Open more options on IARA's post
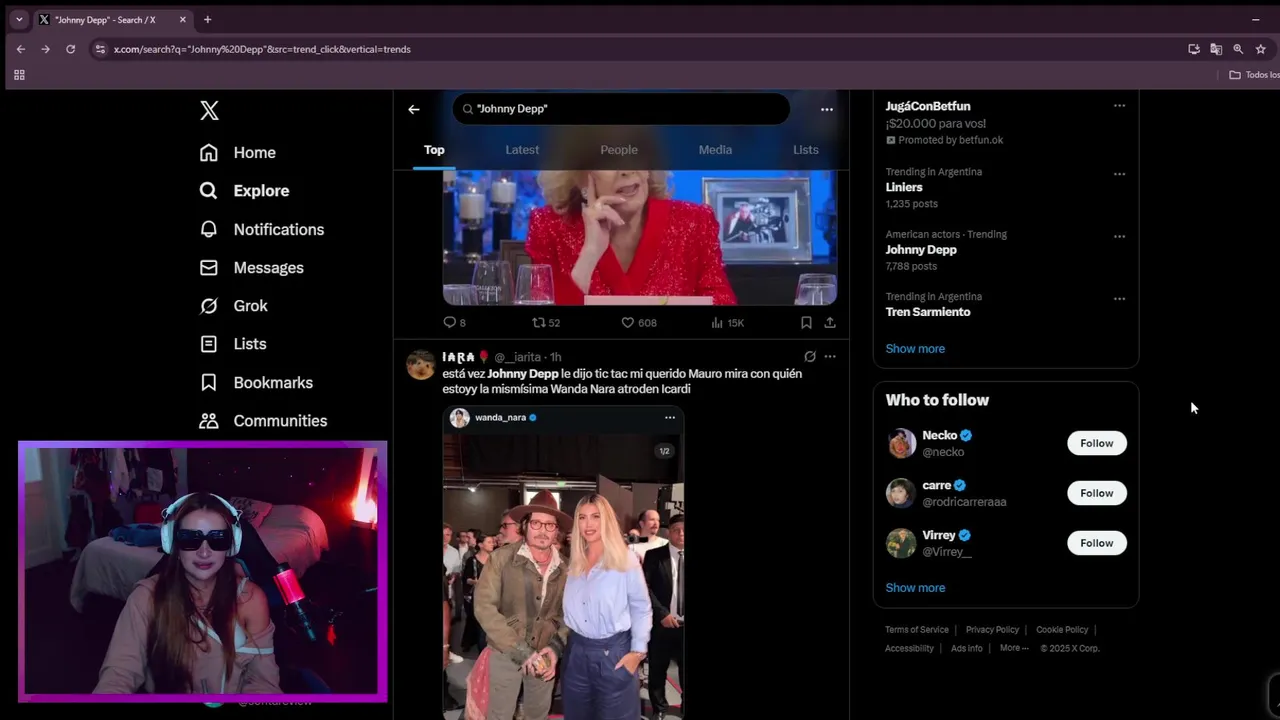The height and width of the screenshot is (720, 1280). point(830,356)
